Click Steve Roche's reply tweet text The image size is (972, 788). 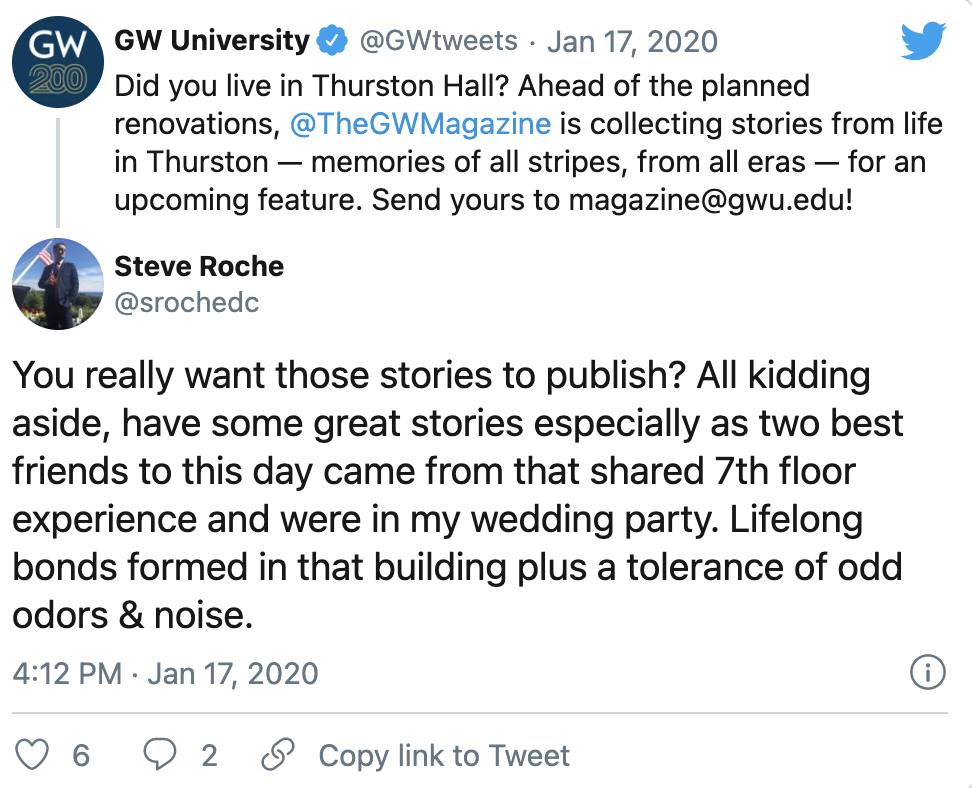pos(457,495)
